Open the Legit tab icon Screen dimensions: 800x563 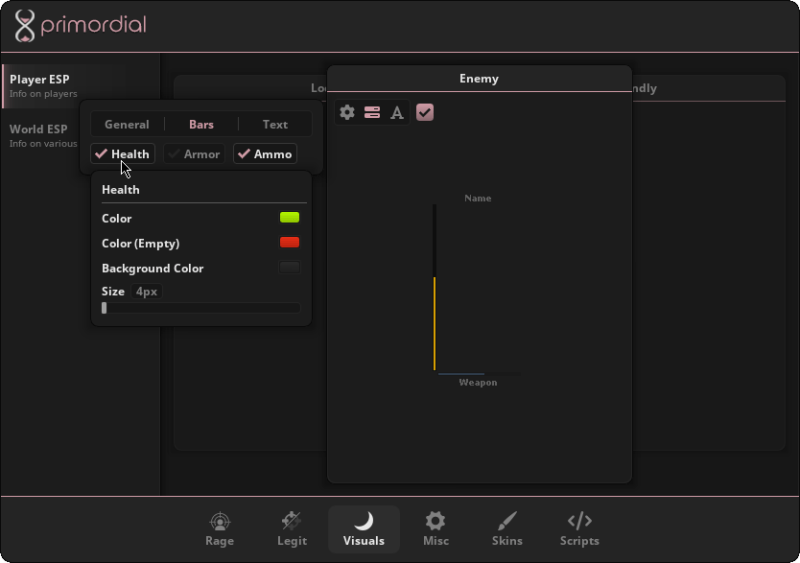292,521
